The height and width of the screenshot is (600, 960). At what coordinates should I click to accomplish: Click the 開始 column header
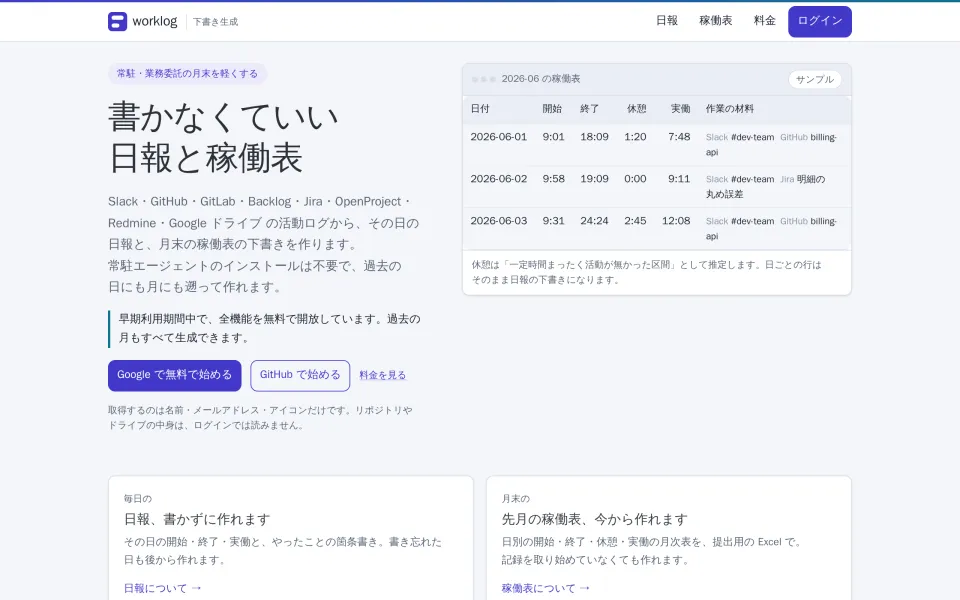[552, 108]
